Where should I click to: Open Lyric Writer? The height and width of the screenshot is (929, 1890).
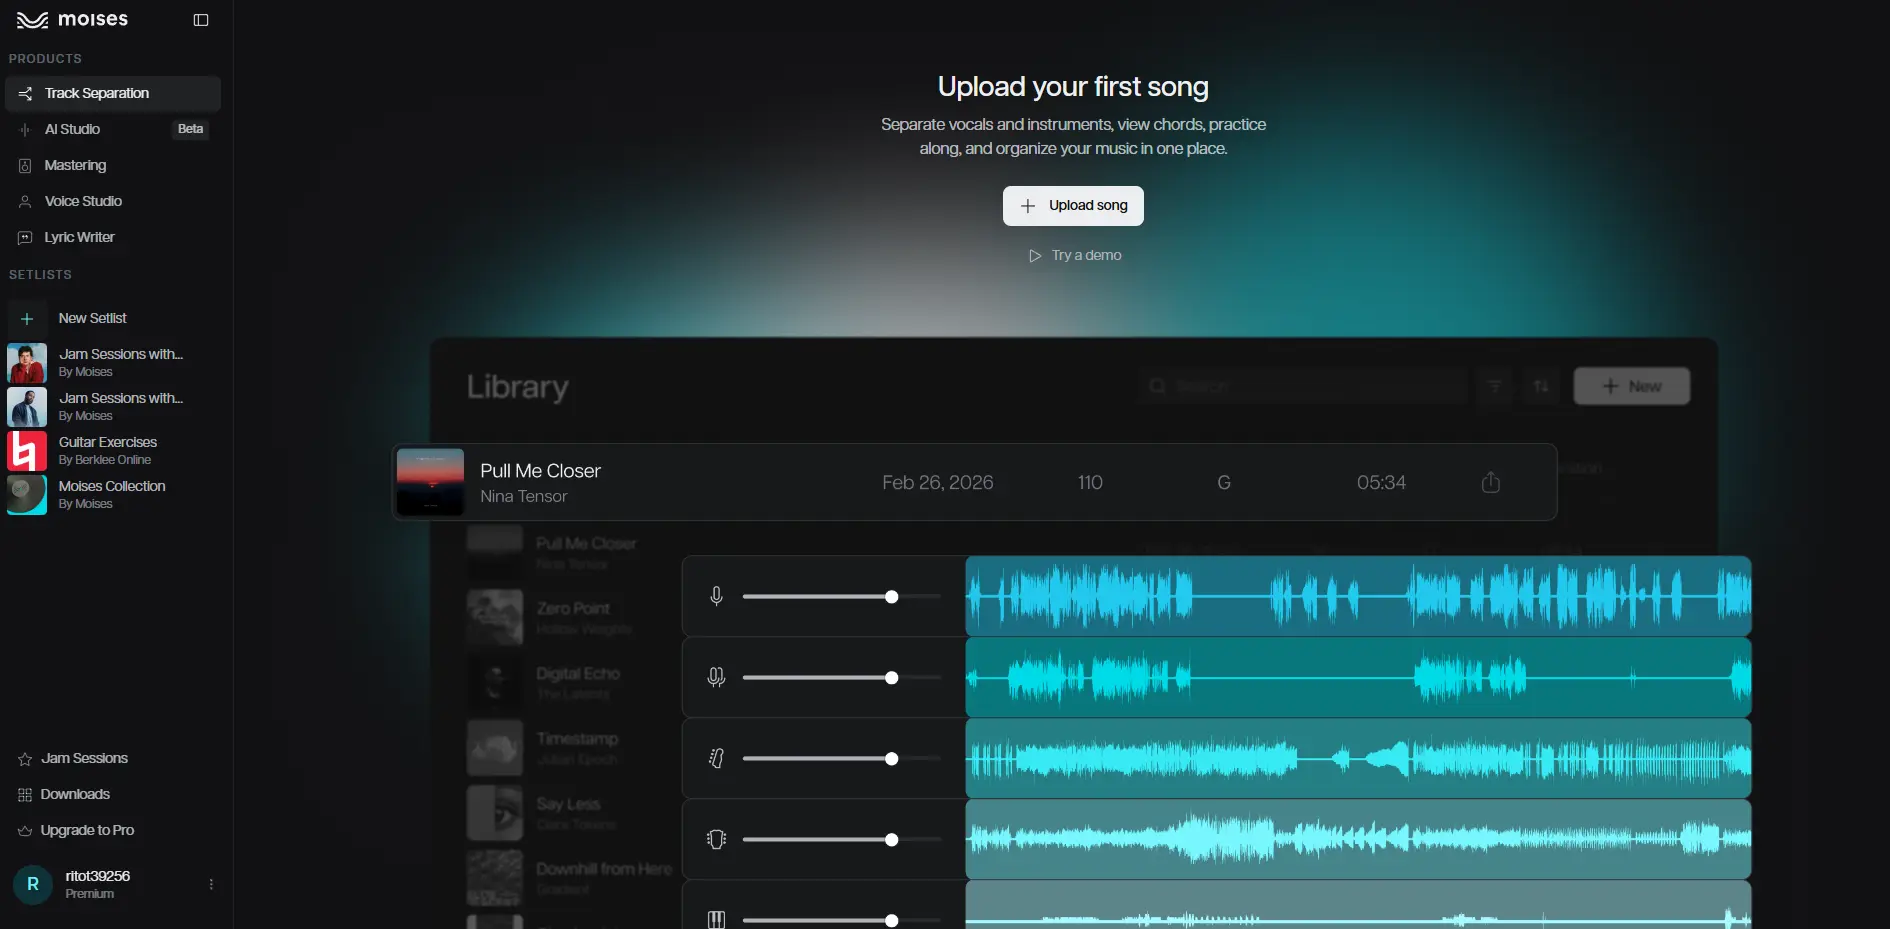coord(113,237)
